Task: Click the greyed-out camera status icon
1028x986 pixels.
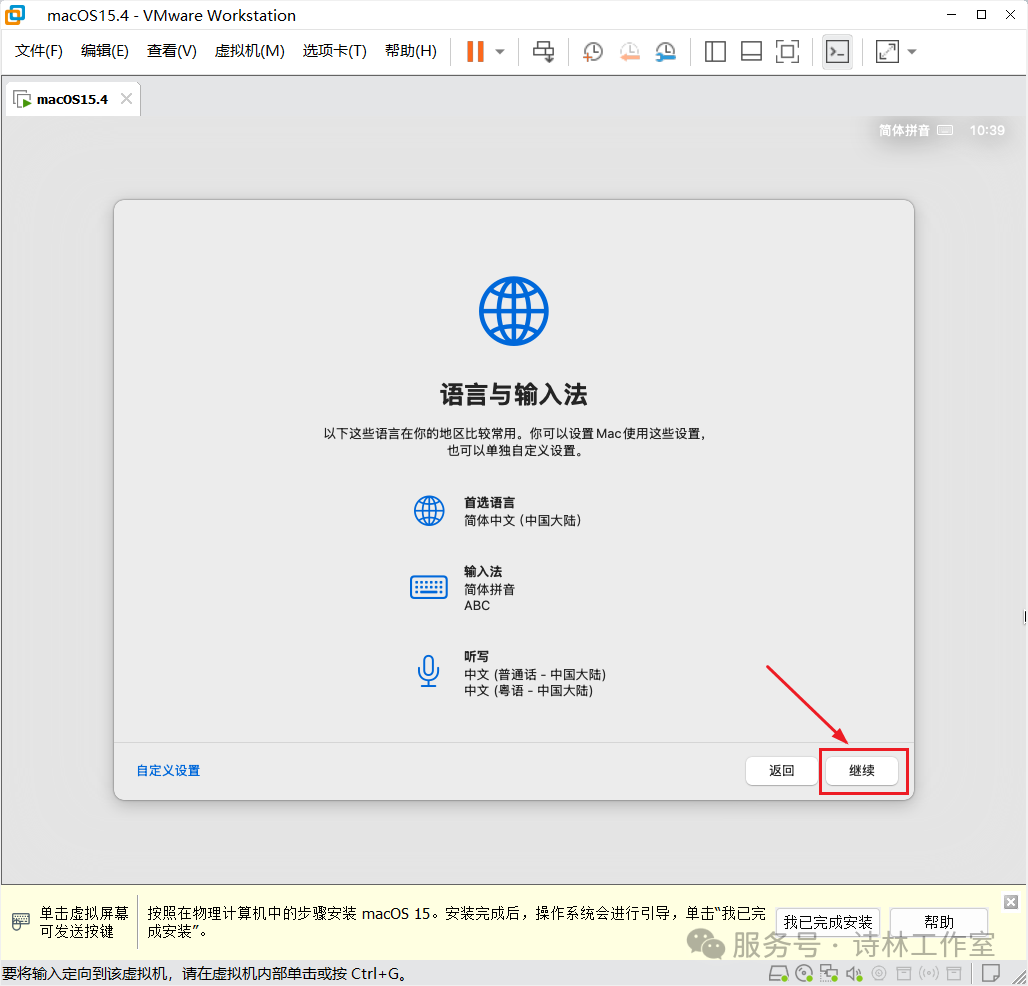Action: coord(879,974)
